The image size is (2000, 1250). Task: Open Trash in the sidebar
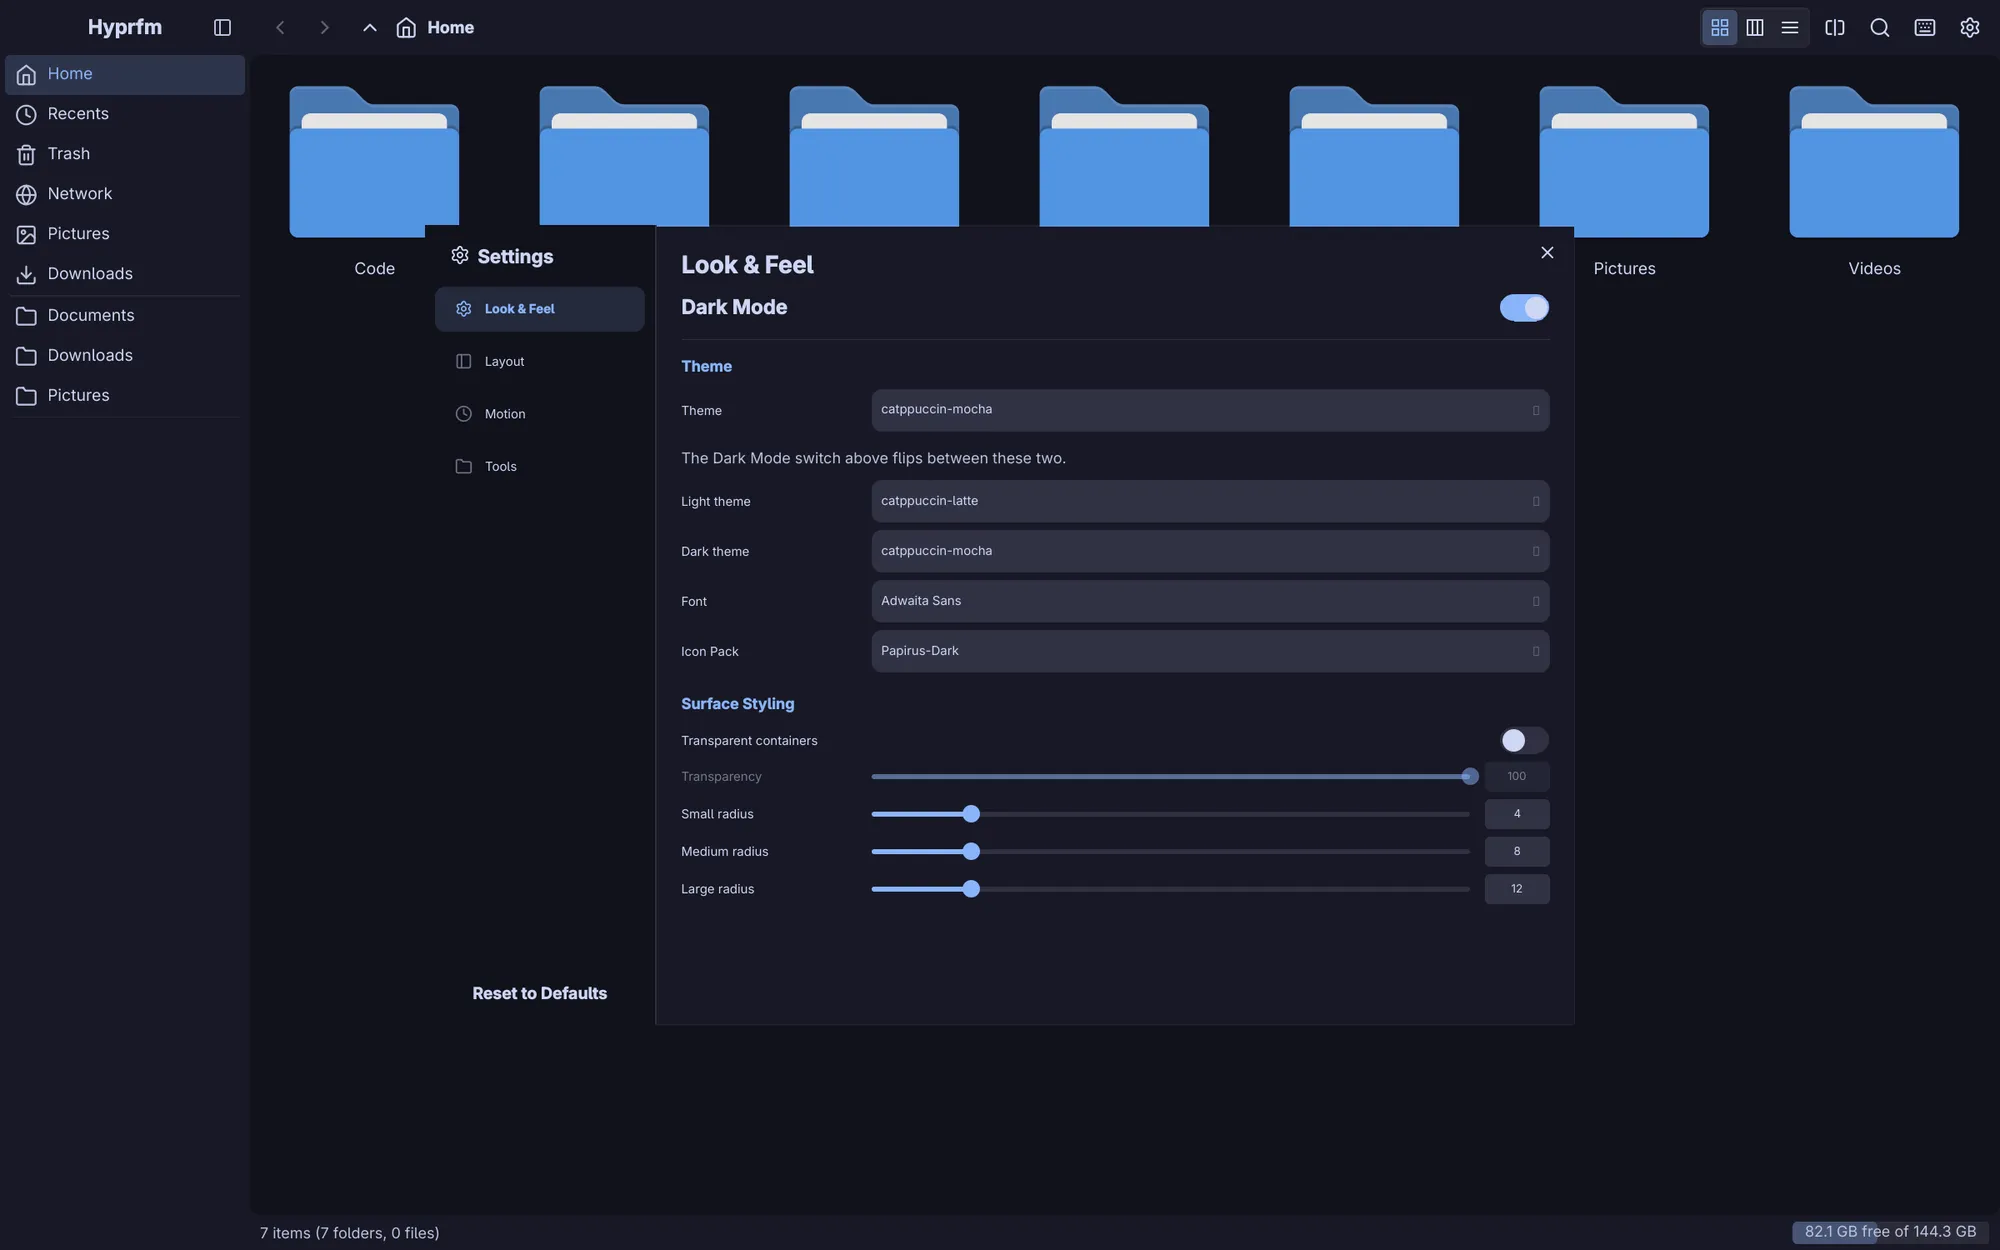click(x=125, y=154)
